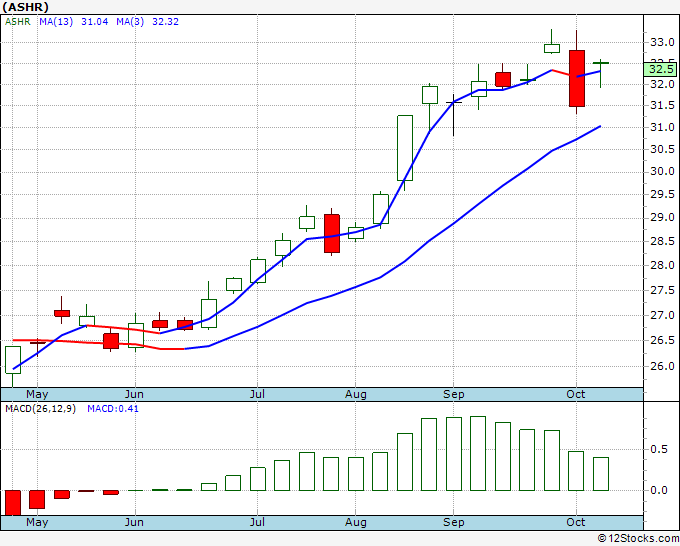Click May on the price chart time axis

tap(37, 395)
